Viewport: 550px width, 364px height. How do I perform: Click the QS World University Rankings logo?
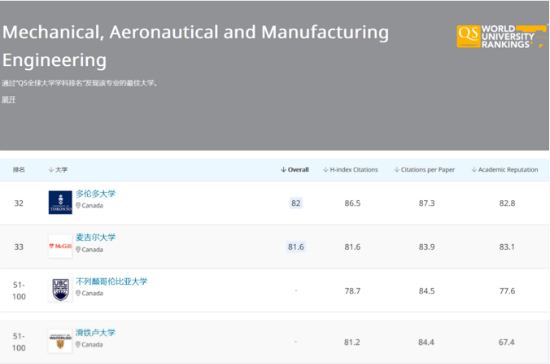tap(501, 36)
